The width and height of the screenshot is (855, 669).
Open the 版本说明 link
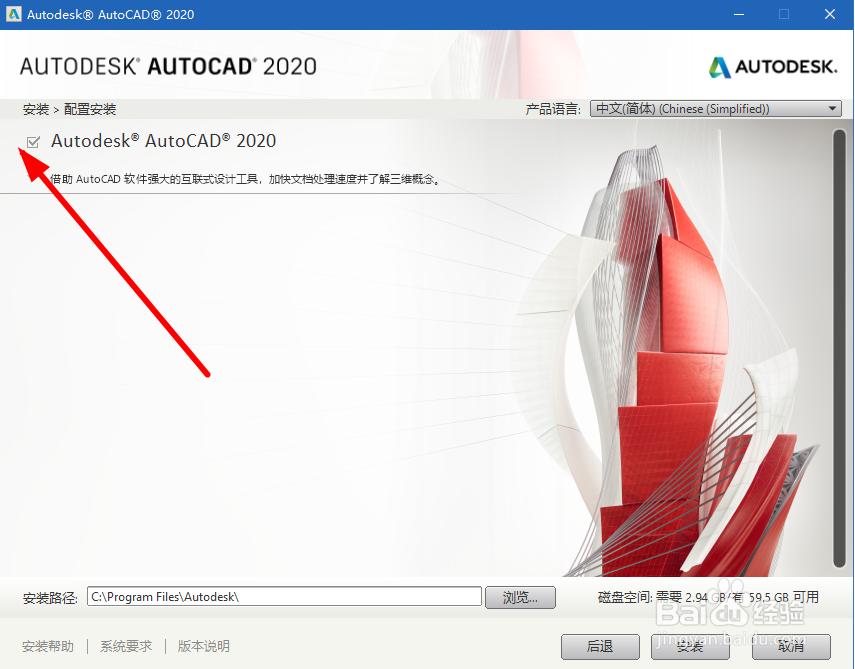pyautogui.click(x=203, y=646)
